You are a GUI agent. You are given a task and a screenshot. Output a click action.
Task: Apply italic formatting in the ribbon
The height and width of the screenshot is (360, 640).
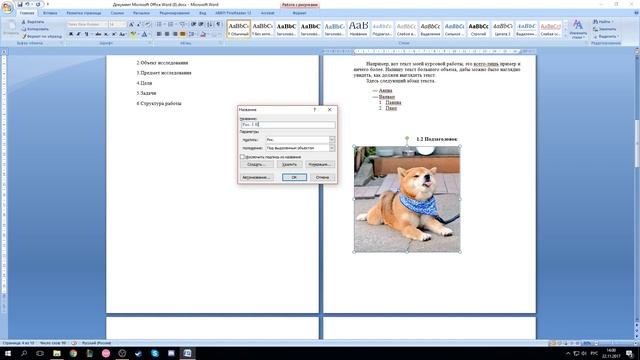click(78, 34)
